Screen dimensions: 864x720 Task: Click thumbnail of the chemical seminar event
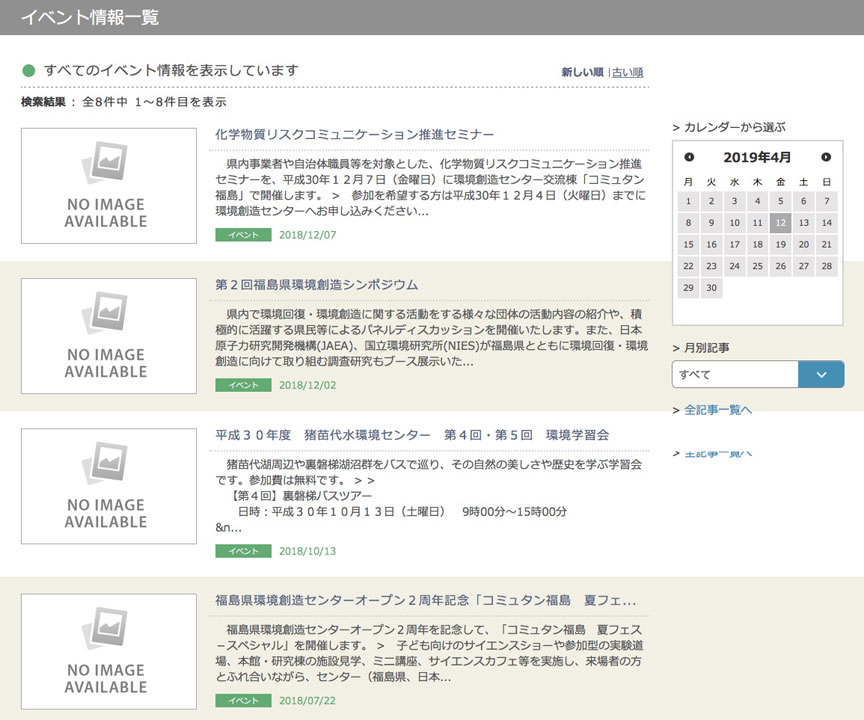click(109, 186)
